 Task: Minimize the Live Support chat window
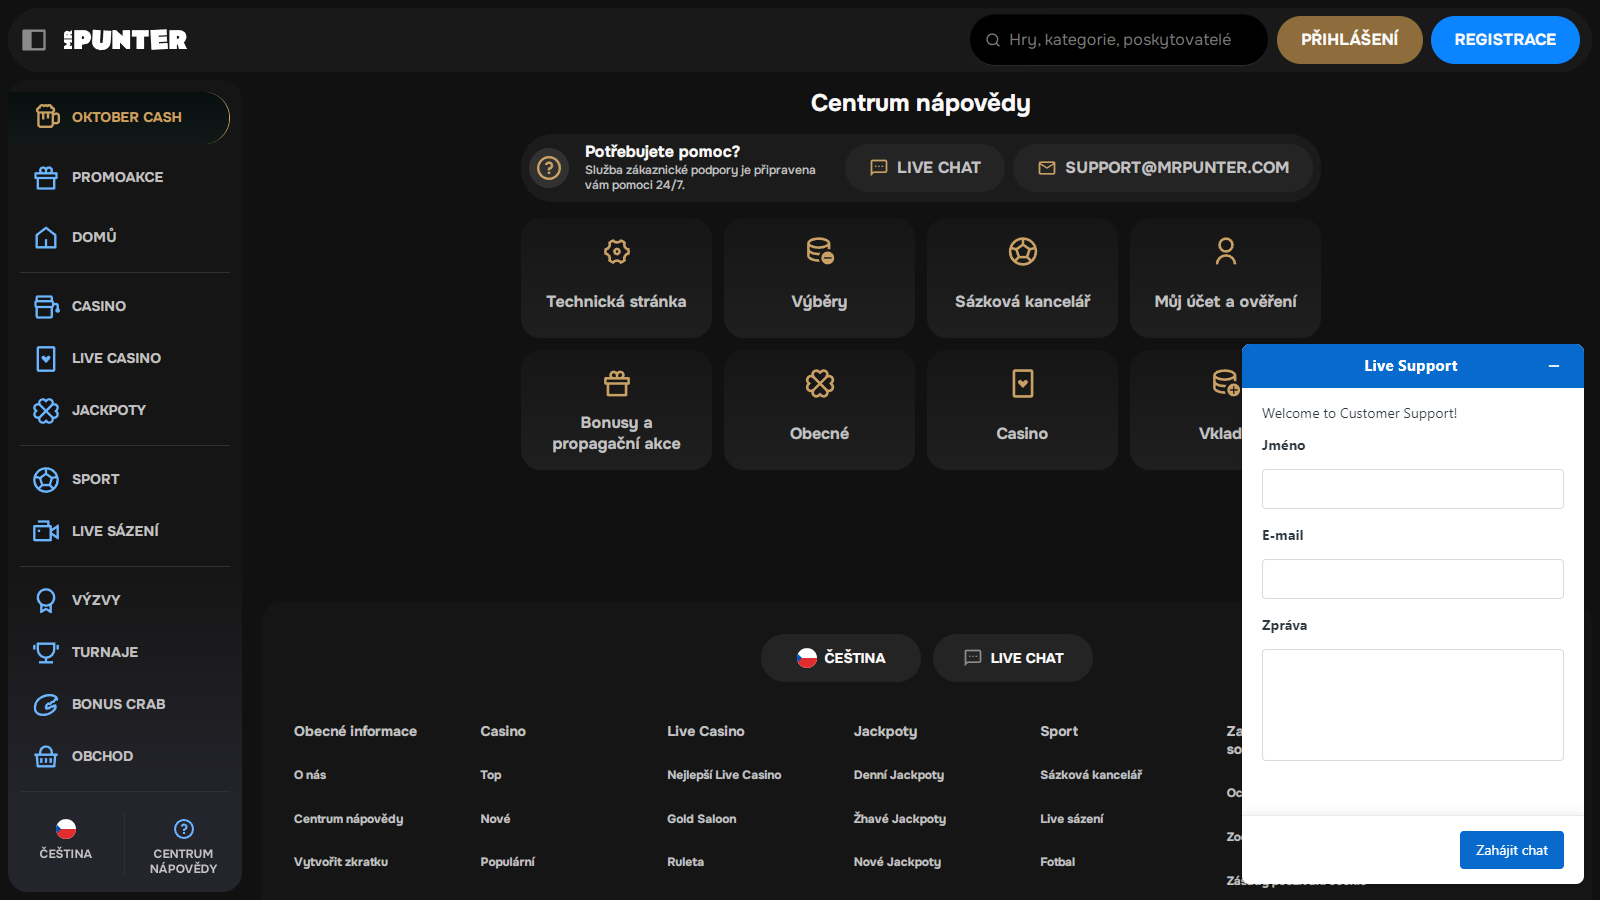[x=1554, y=366]
